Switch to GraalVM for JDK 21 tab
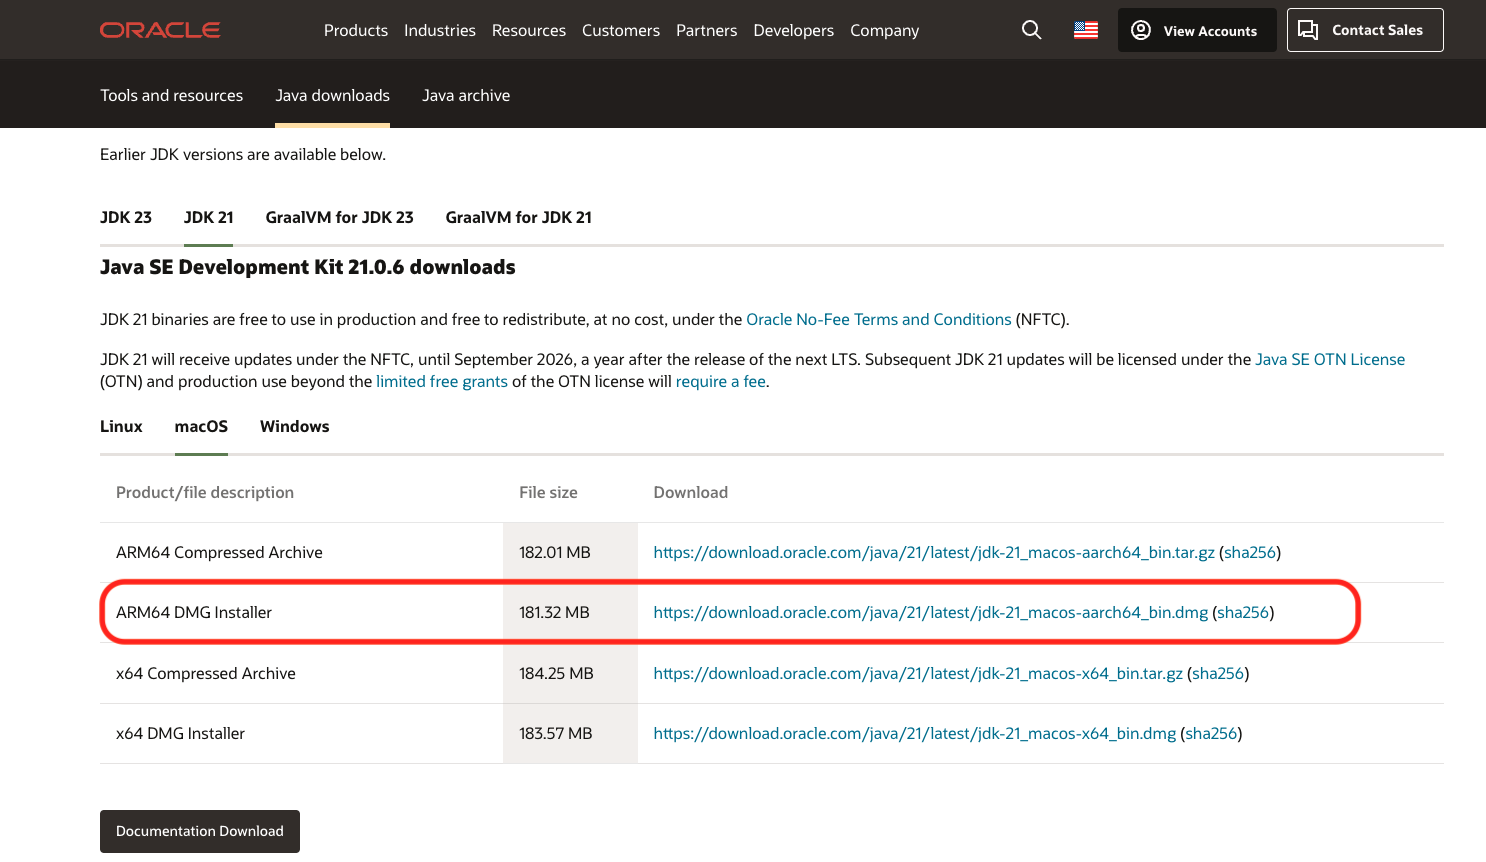 [x=519, y=217]
